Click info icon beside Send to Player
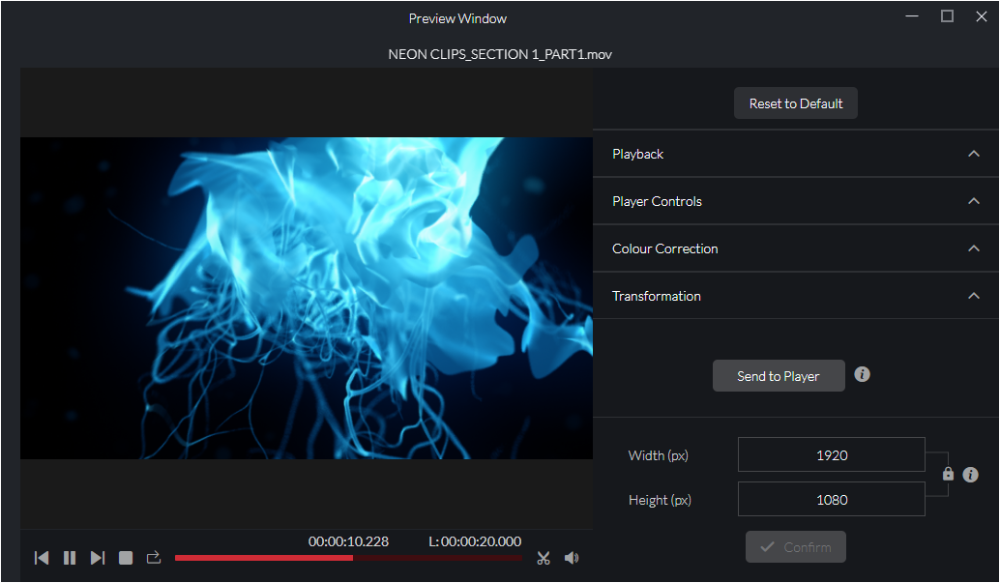 point(862,374)
